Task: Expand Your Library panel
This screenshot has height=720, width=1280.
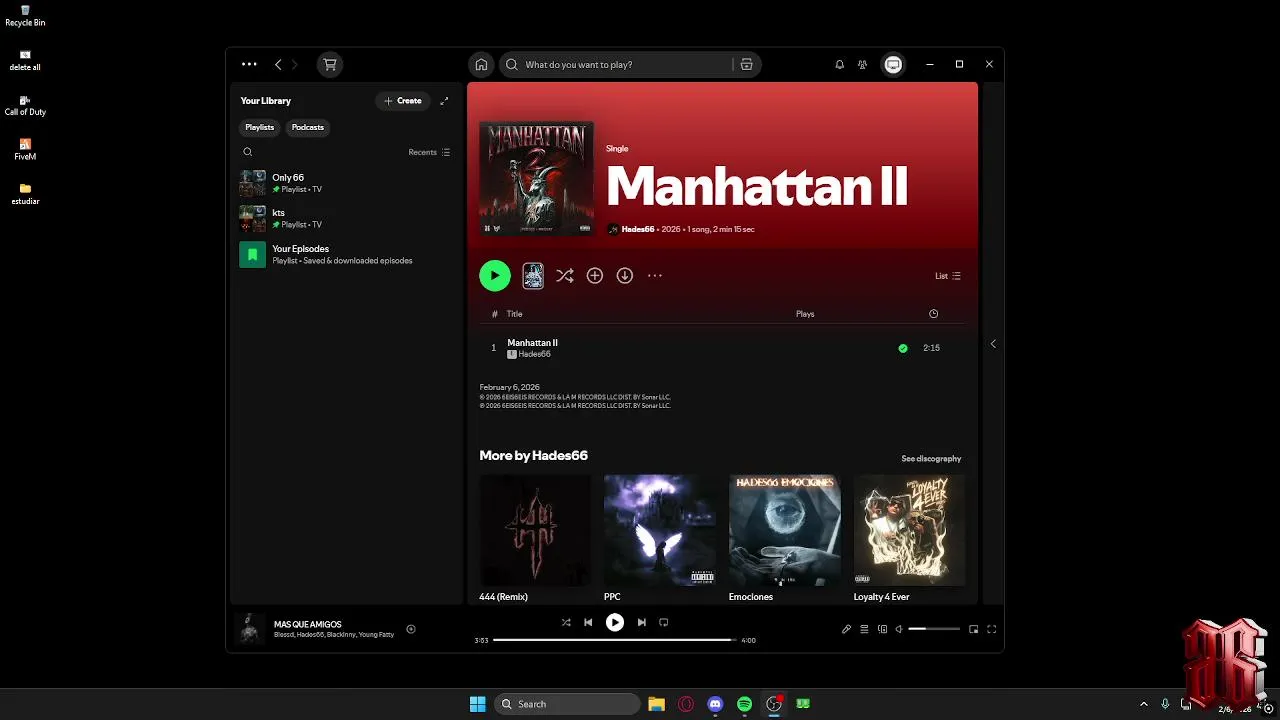Action: tap(444, 101)
